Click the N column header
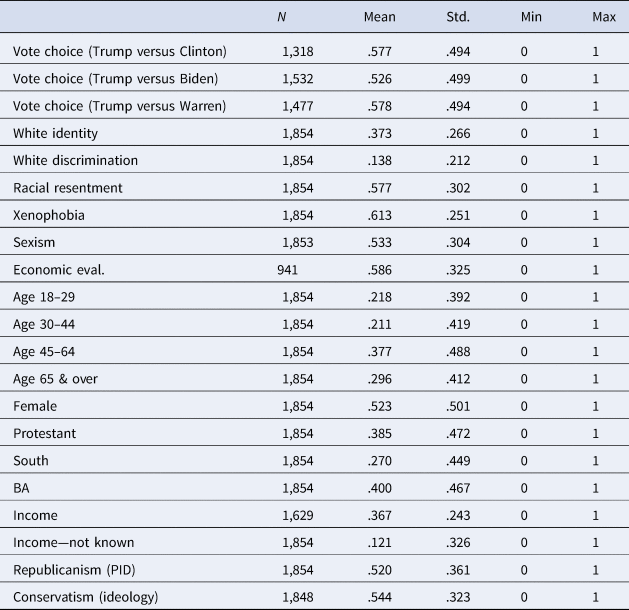The width and height of the screenshot is (629, 610). tap(282, 16)
